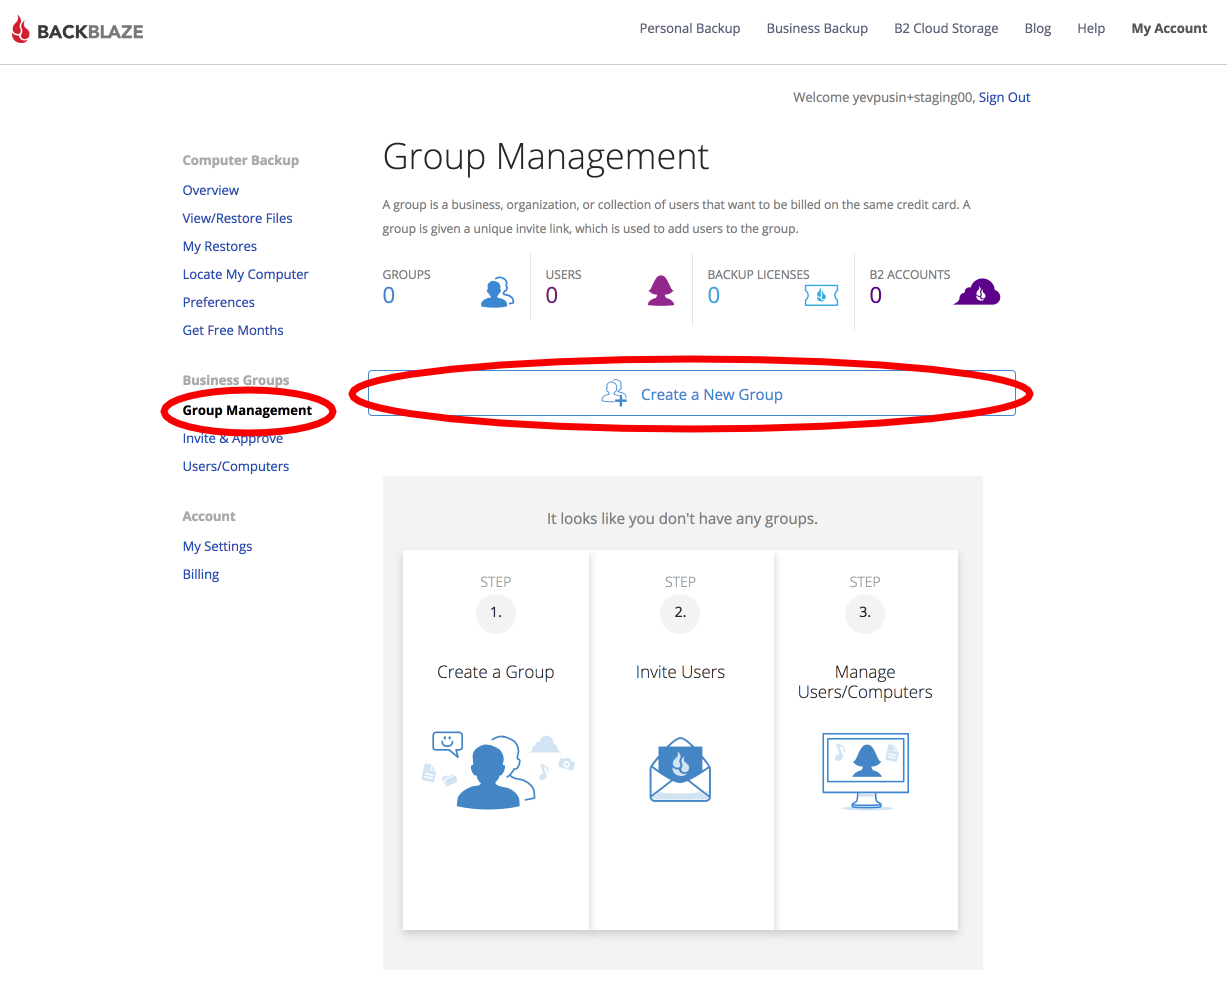The width and height of the screenshot is (1227, 985).
Task: Click the Create a Group card title
Action: (x=496, y=672)
